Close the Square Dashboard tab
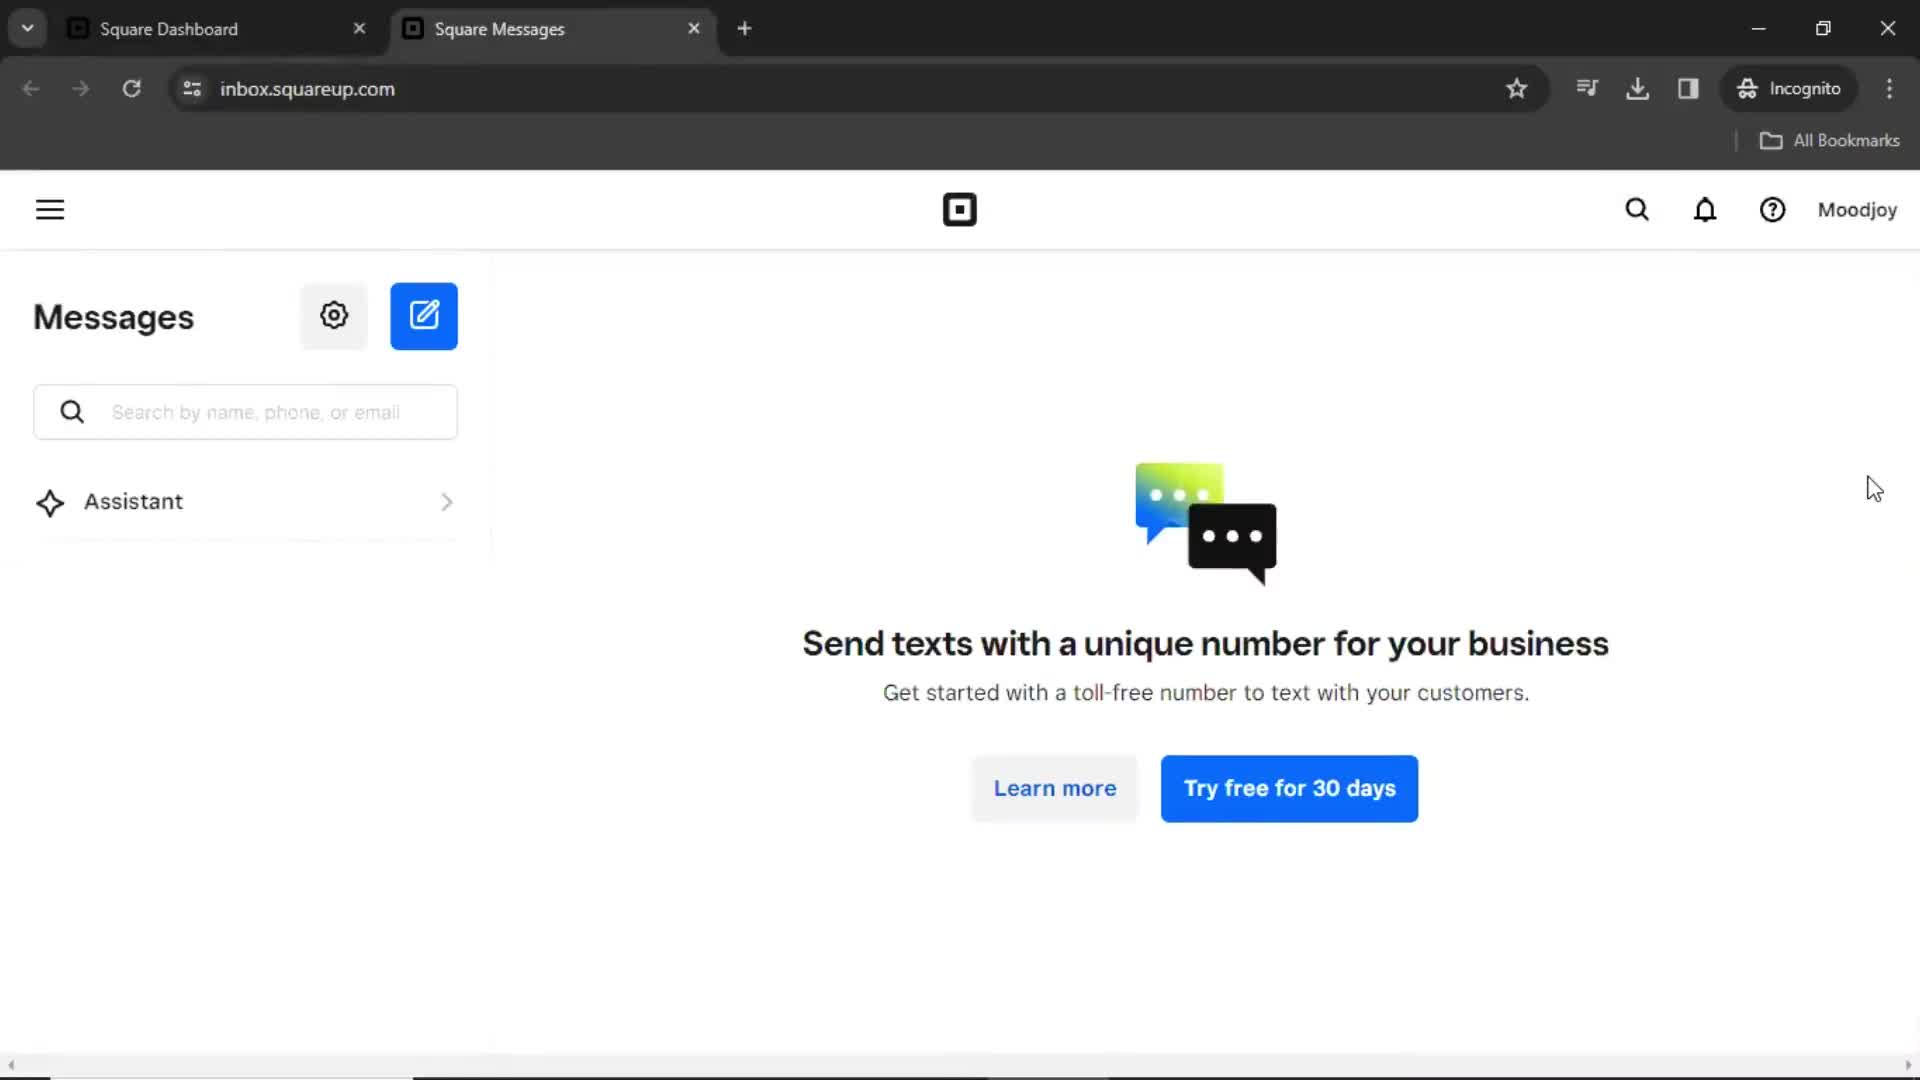This screenshot has width=1920, height=1080. [359, 29]
